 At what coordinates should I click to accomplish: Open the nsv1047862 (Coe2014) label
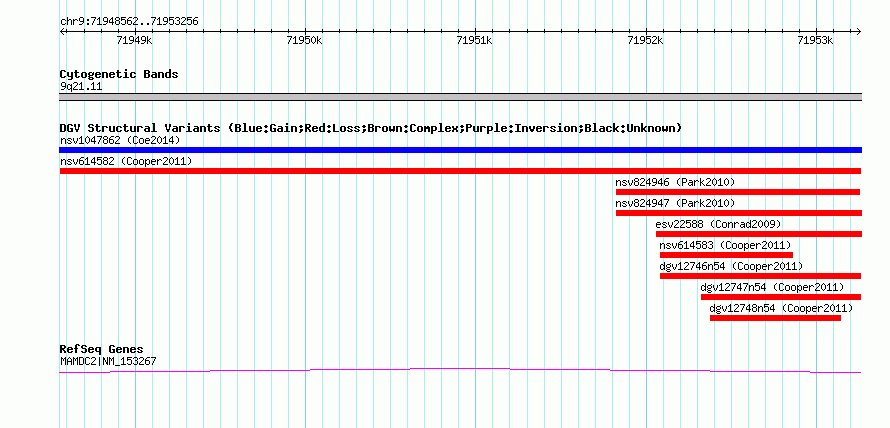(x=120, y=140)
